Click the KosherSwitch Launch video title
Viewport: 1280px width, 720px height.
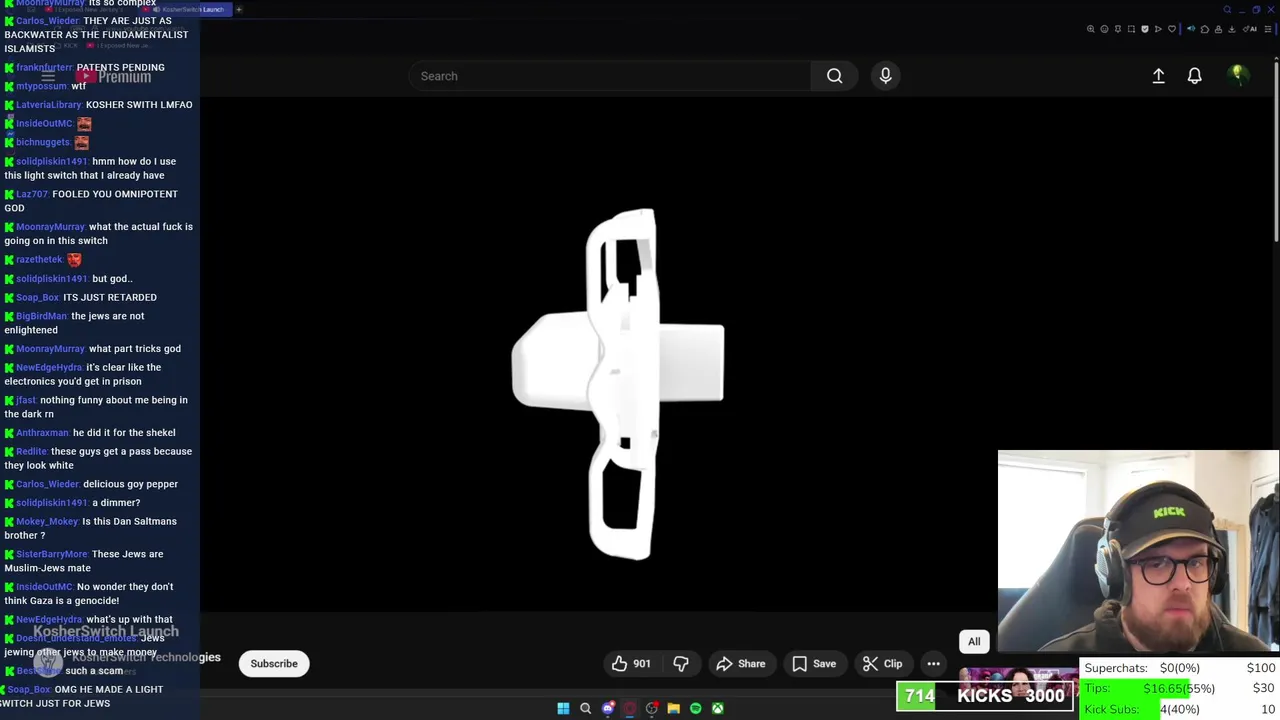[x=106, y=631]
